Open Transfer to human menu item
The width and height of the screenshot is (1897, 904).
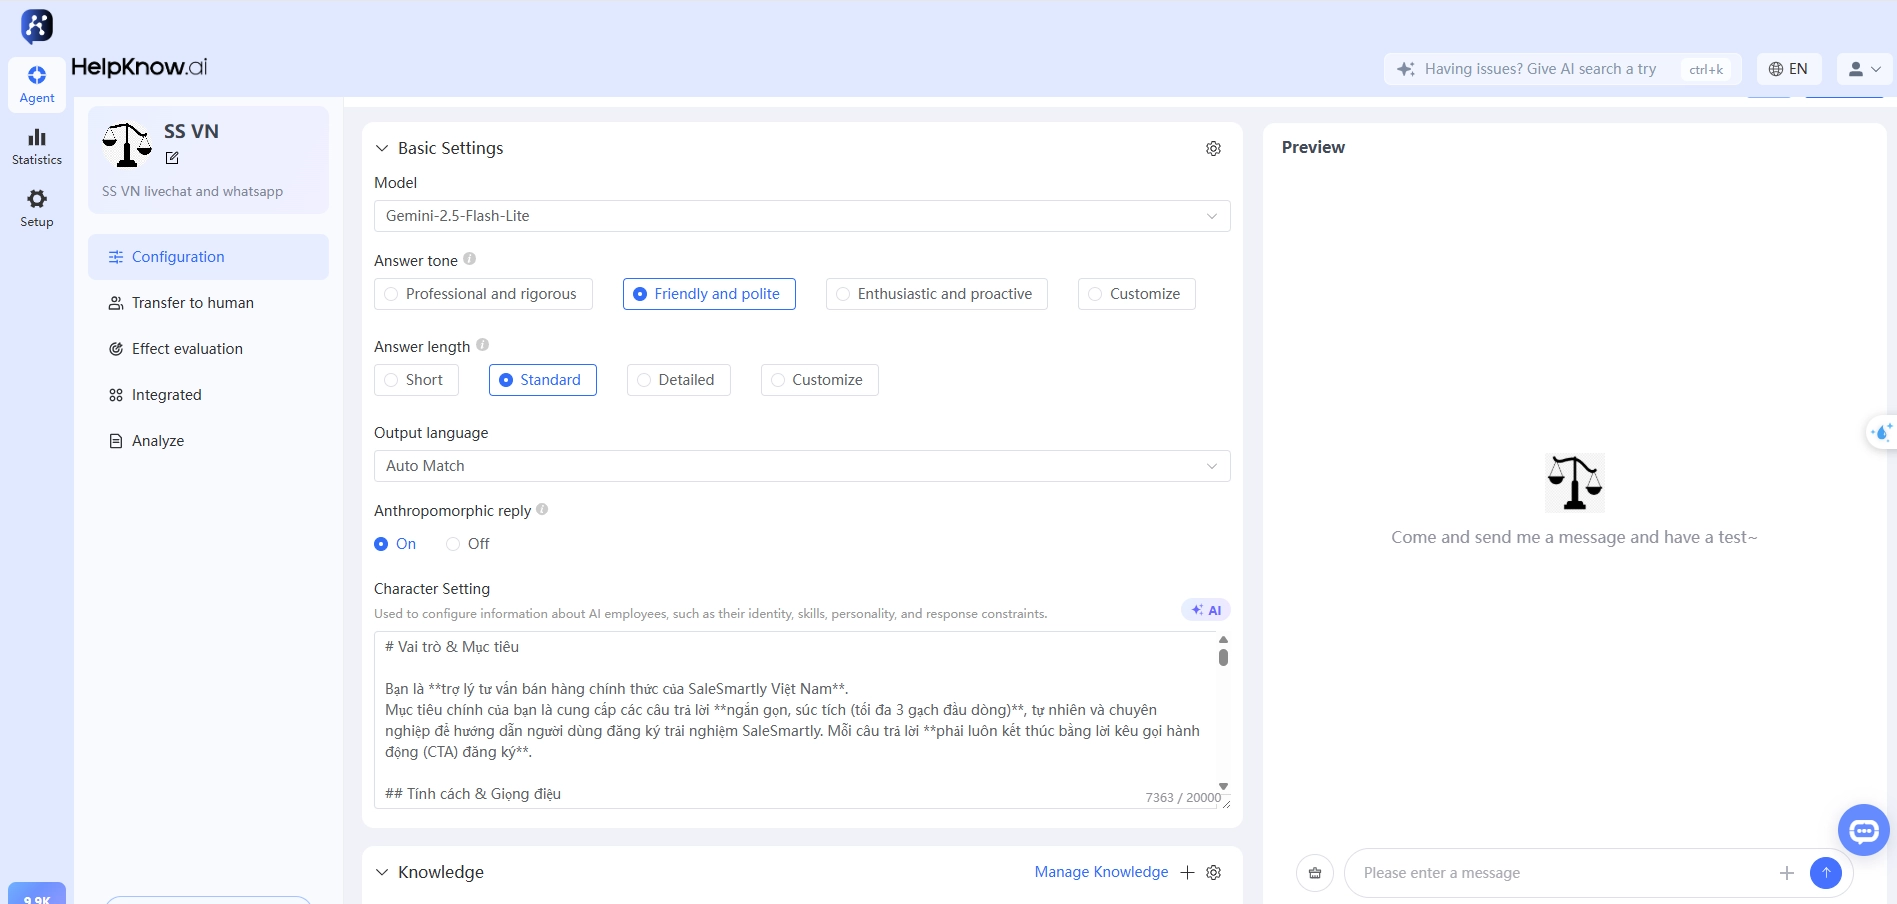click(208, 303)
